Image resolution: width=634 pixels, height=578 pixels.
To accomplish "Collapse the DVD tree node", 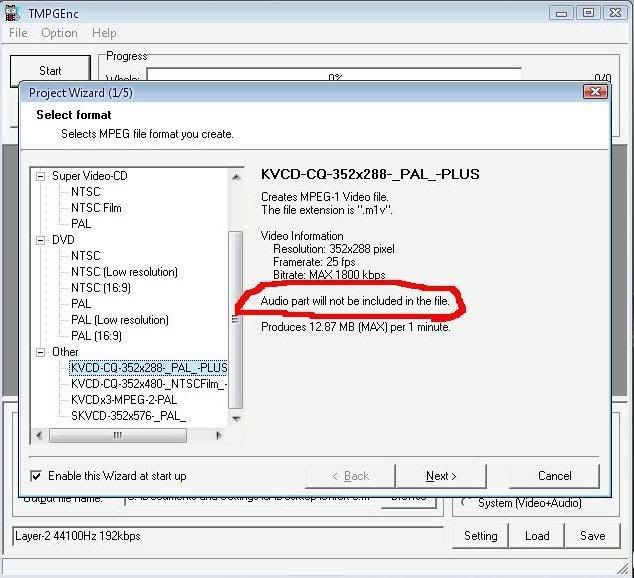I will coord(40,240).
